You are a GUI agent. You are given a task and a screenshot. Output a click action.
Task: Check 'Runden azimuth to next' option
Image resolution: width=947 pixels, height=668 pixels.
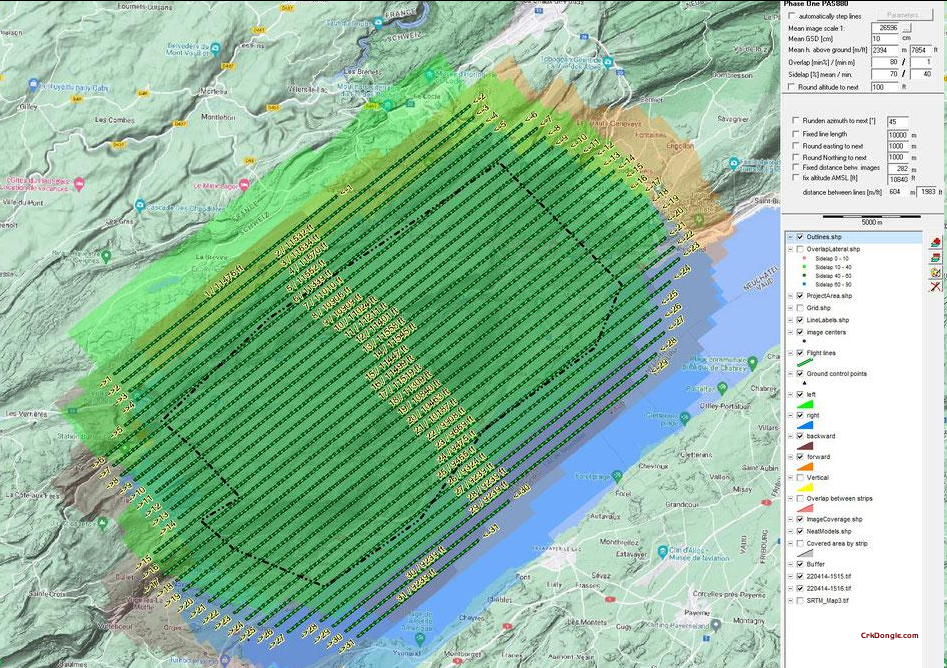coord(795,120)
